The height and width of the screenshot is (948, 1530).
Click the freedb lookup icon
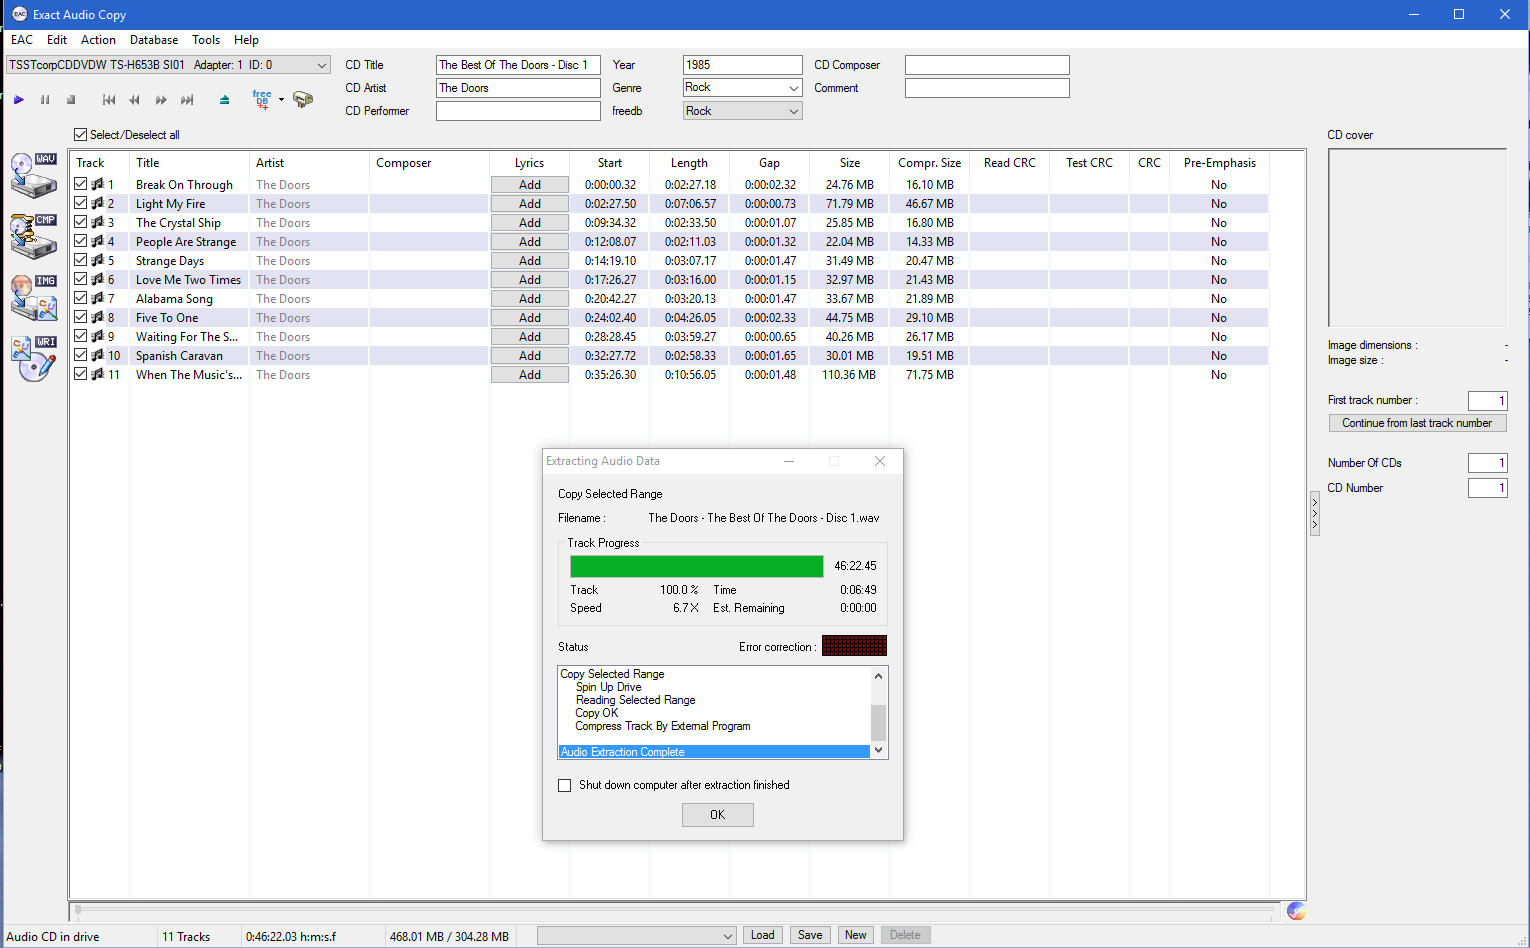(262, 99)
